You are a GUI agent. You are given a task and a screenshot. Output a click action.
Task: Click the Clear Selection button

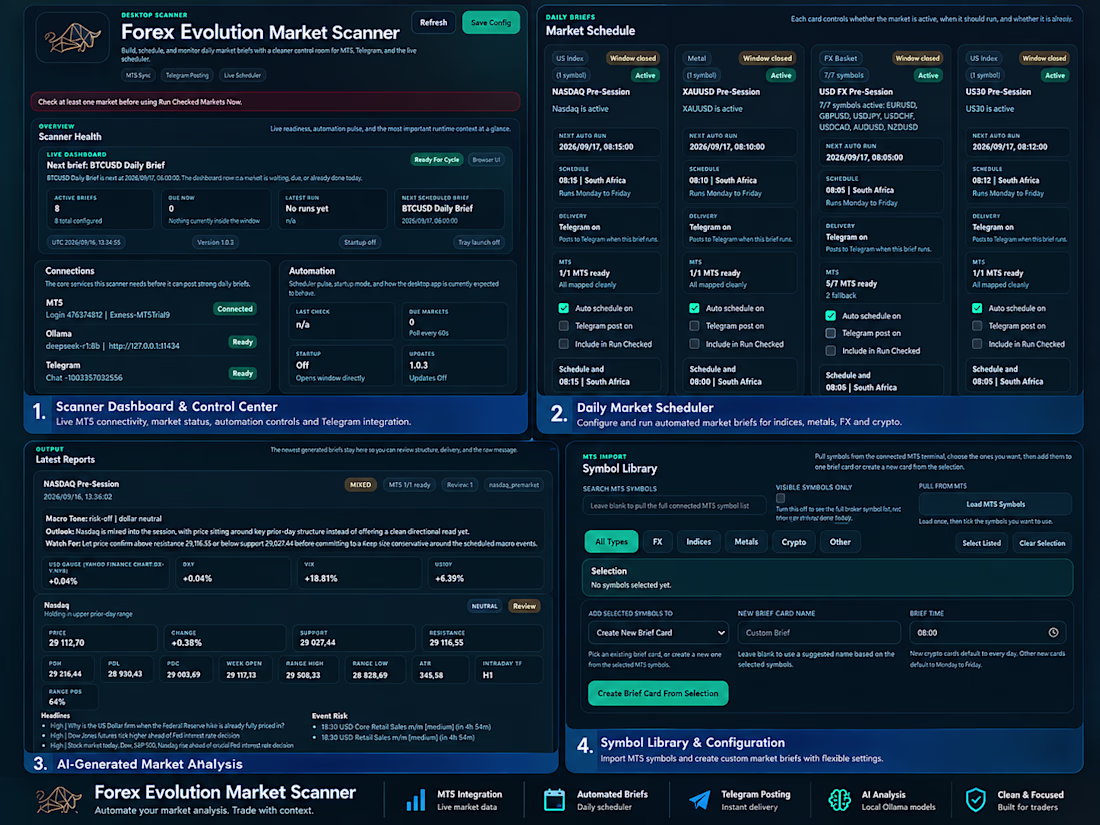coord(1042,543)
